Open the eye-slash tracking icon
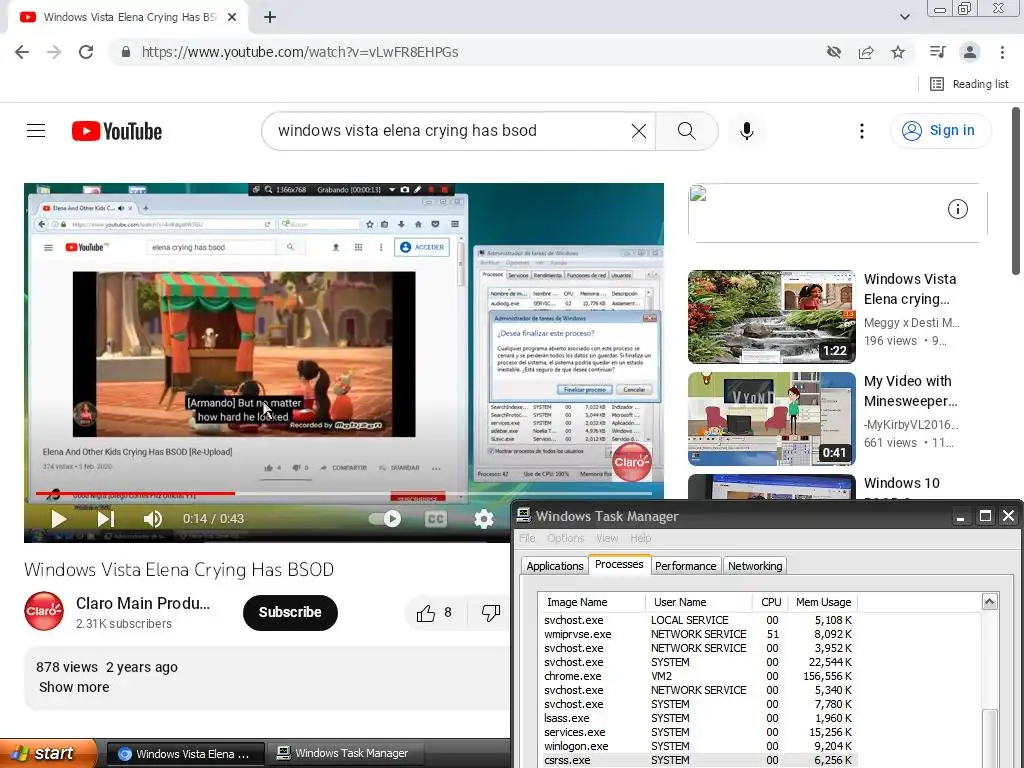This screenshot has height=768, width=1024. (x=834, y=52)
